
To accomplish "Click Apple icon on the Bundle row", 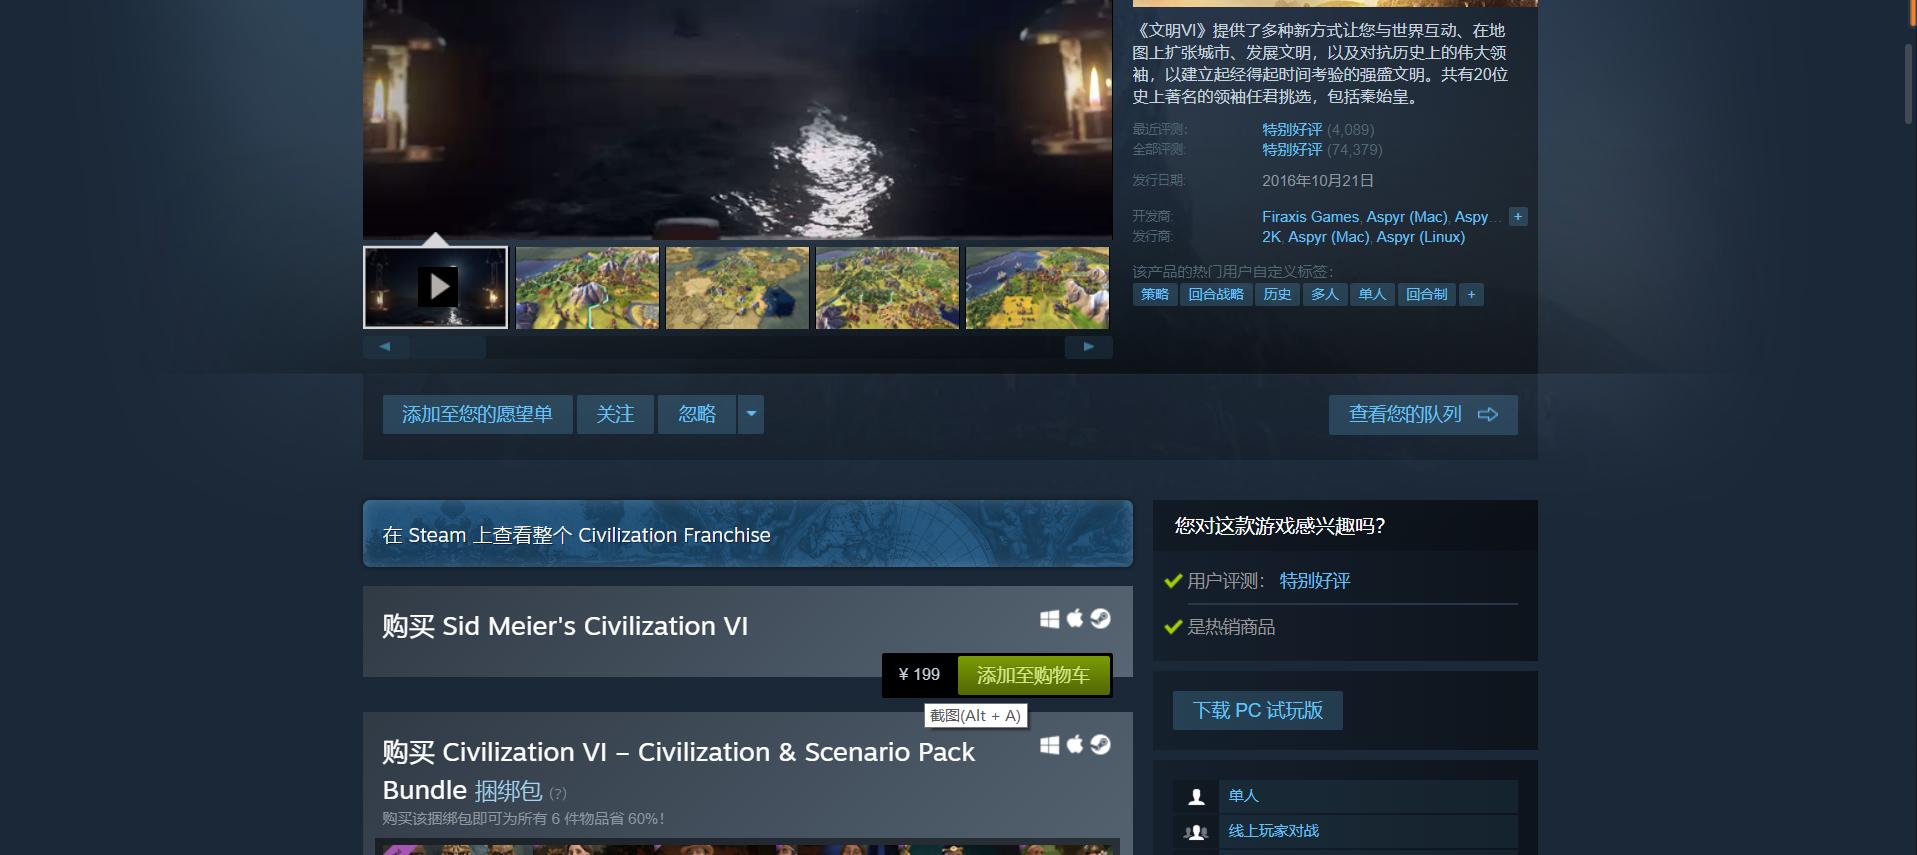I will (1075, 745).
